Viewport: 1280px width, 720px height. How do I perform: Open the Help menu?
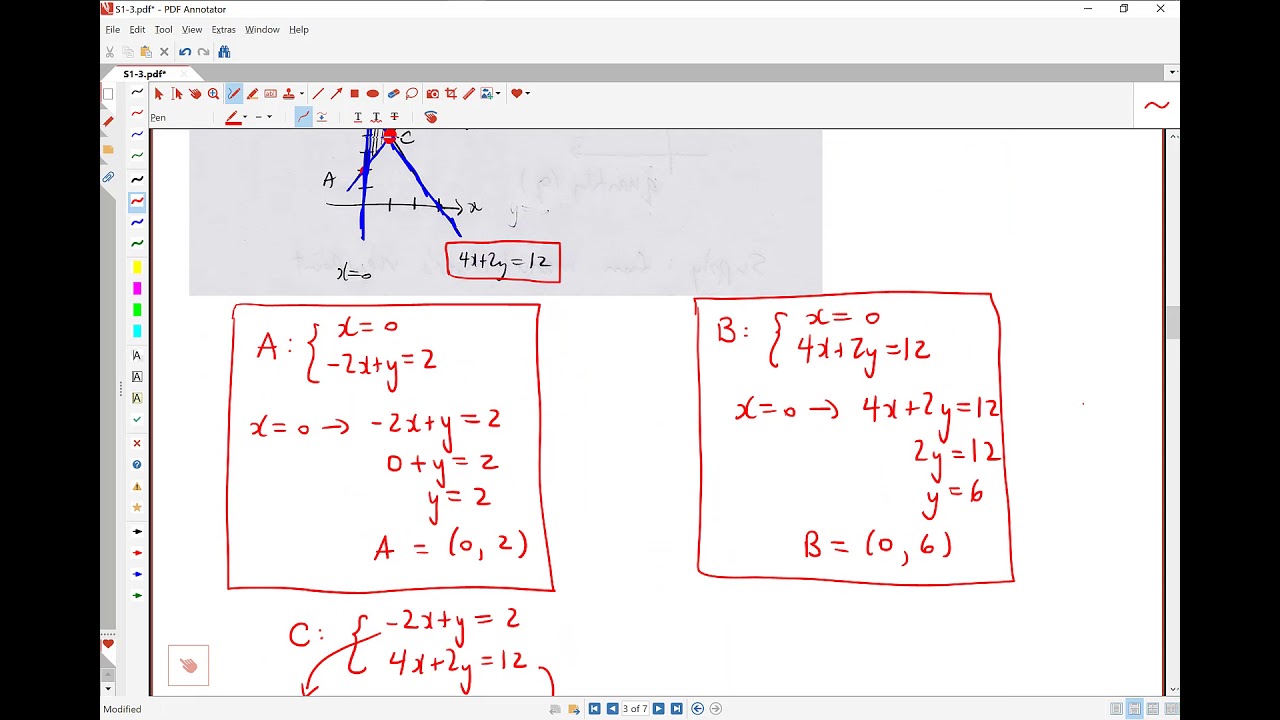coord(299,30)
